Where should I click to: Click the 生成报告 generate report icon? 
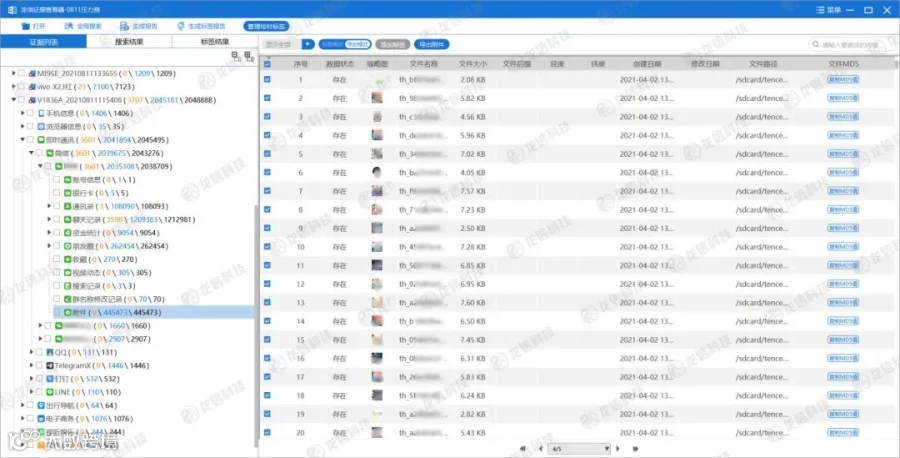click(x=124, y=26)
